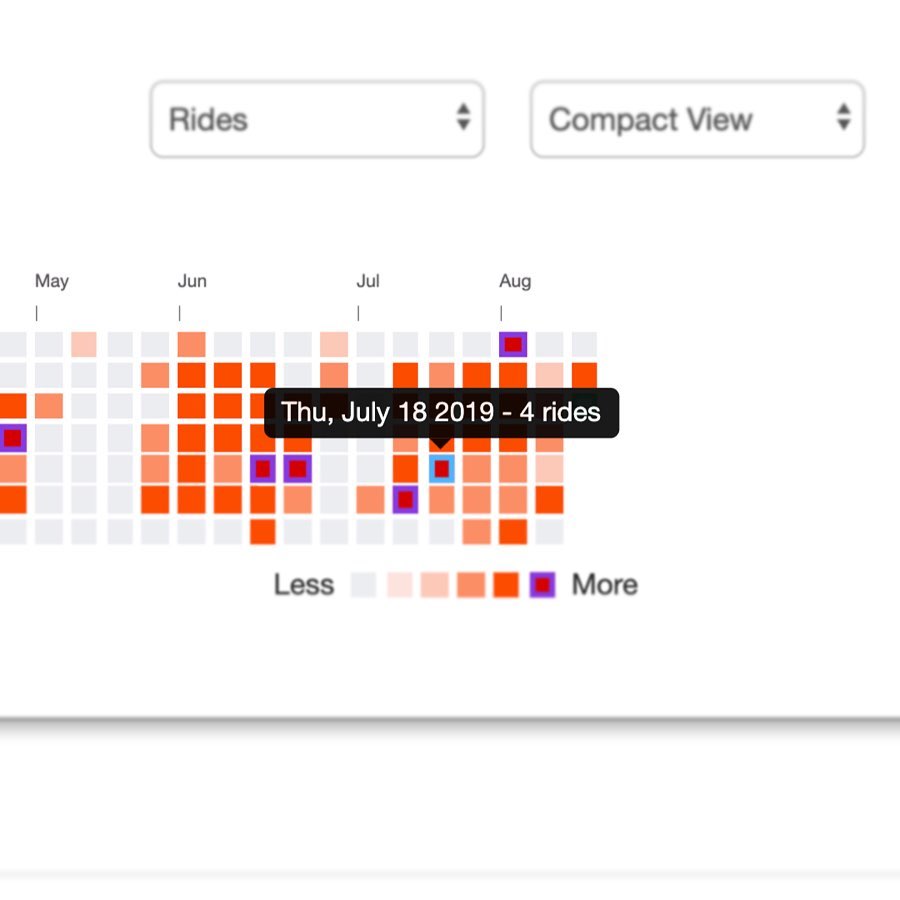Select the bottom-row orange cell under the Aug marker
This screenshot has width=900, height=900.
[x=513, y=531]
